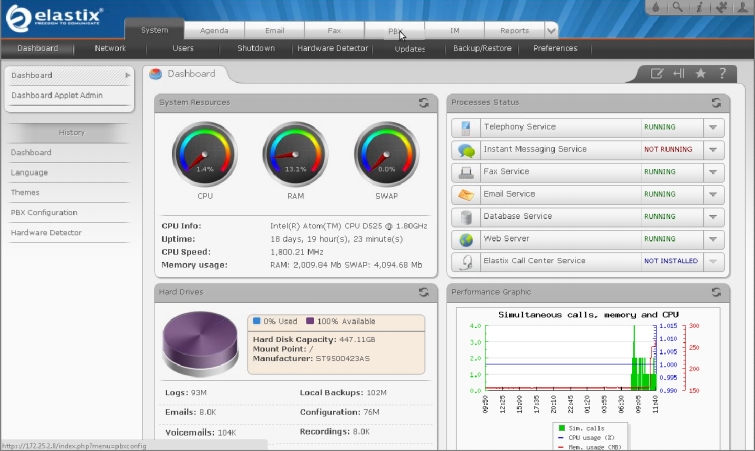Open the color theme droplet icon

pyautogui.click(x=657, y=8)
